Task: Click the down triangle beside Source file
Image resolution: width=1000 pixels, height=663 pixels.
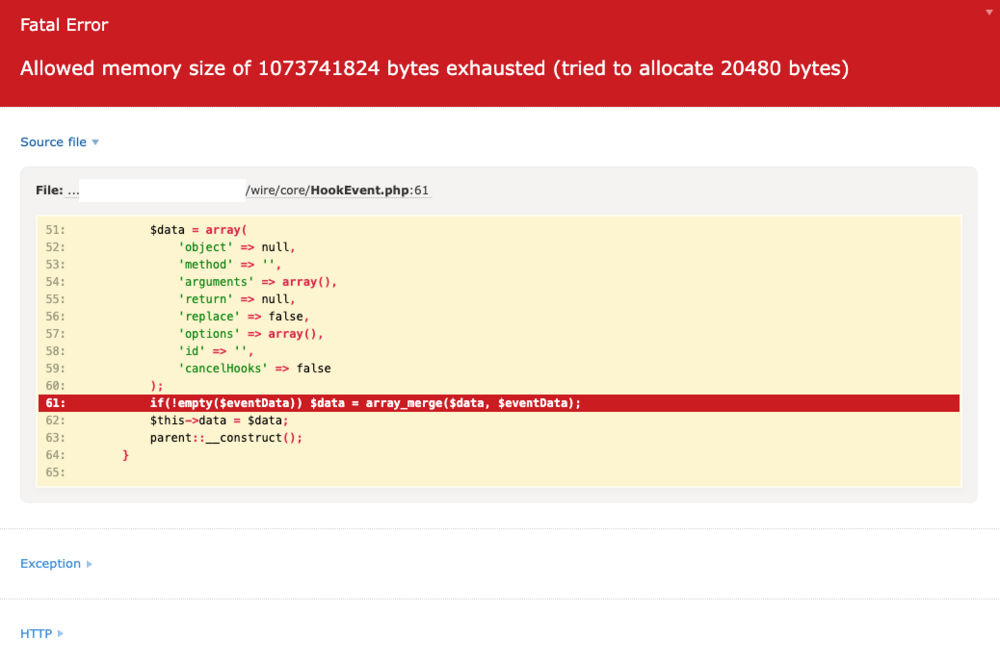Action: (96, 142)
